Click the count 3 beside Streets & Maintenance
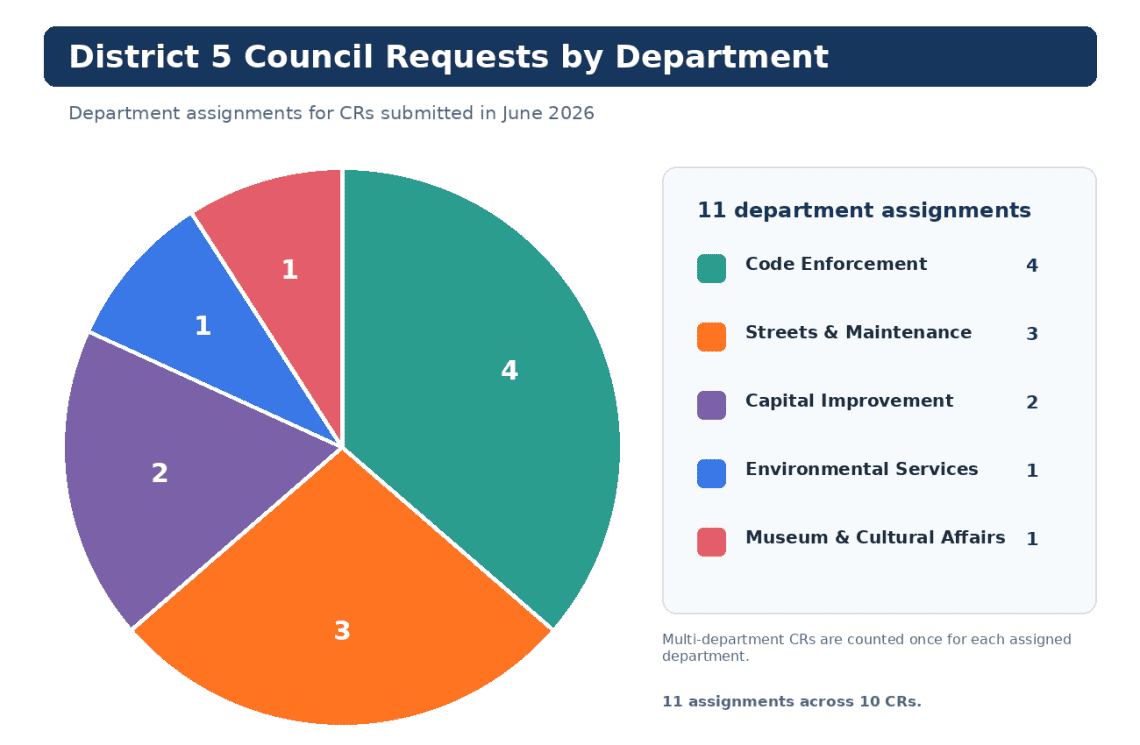 [1032, 334]
